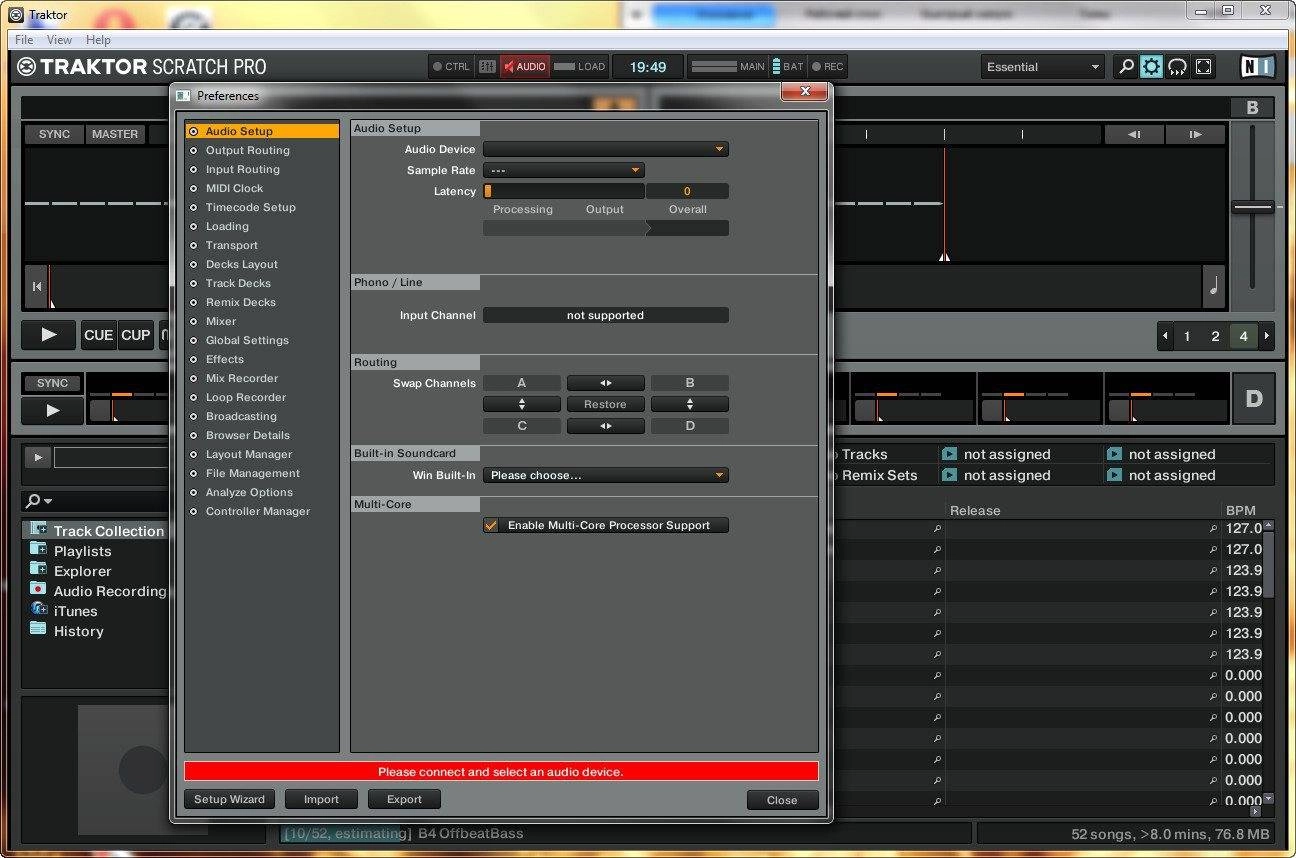The image size is (1296, 858).
Task: Click the swap C and D channels arrow button
Action: 606,426
